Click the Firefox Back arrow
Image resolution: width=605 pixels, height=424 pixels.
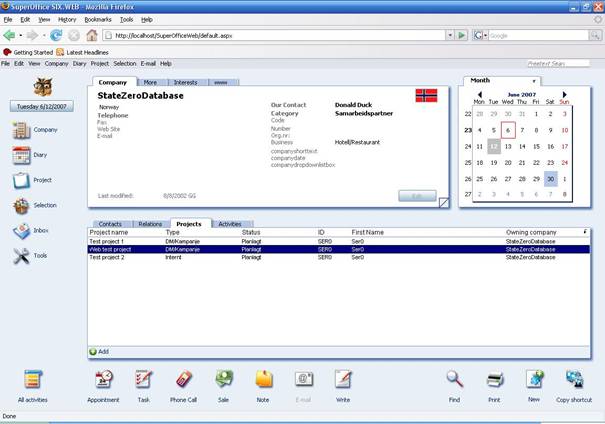(x=9, y=35)
